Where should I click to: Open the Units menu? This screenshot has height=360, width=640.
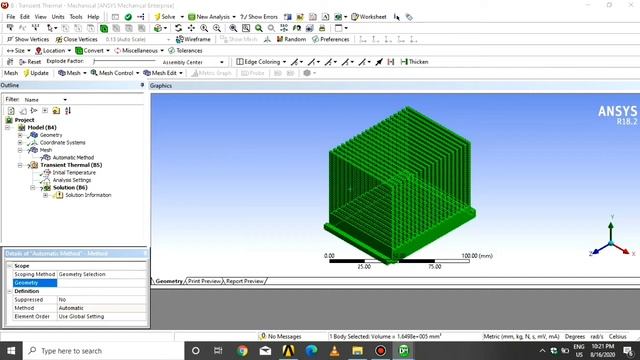[x=58, y=17]
